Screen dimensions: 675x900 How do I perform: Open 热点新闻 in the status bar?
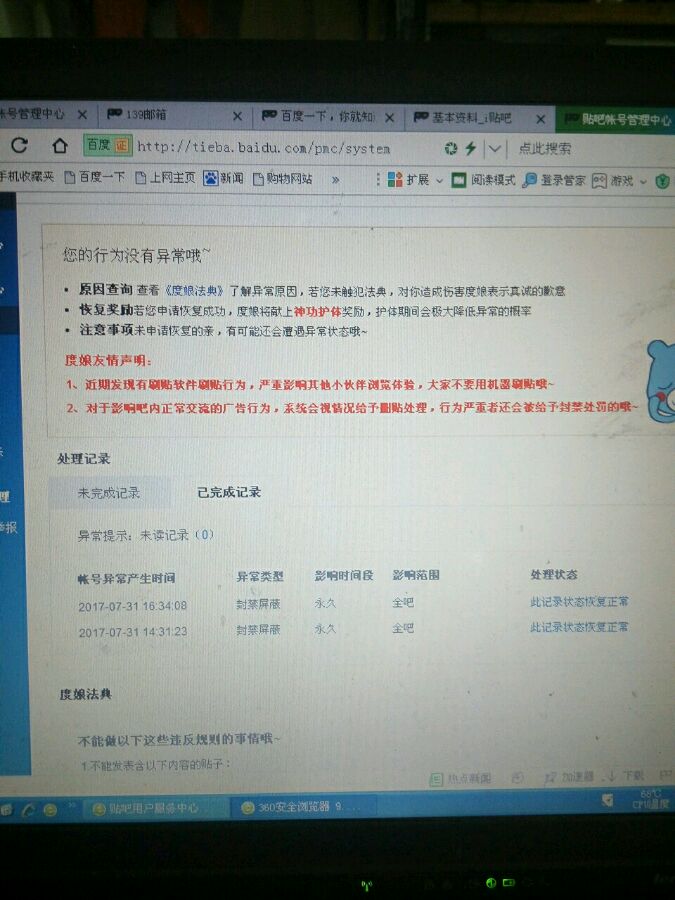[461, 778]
